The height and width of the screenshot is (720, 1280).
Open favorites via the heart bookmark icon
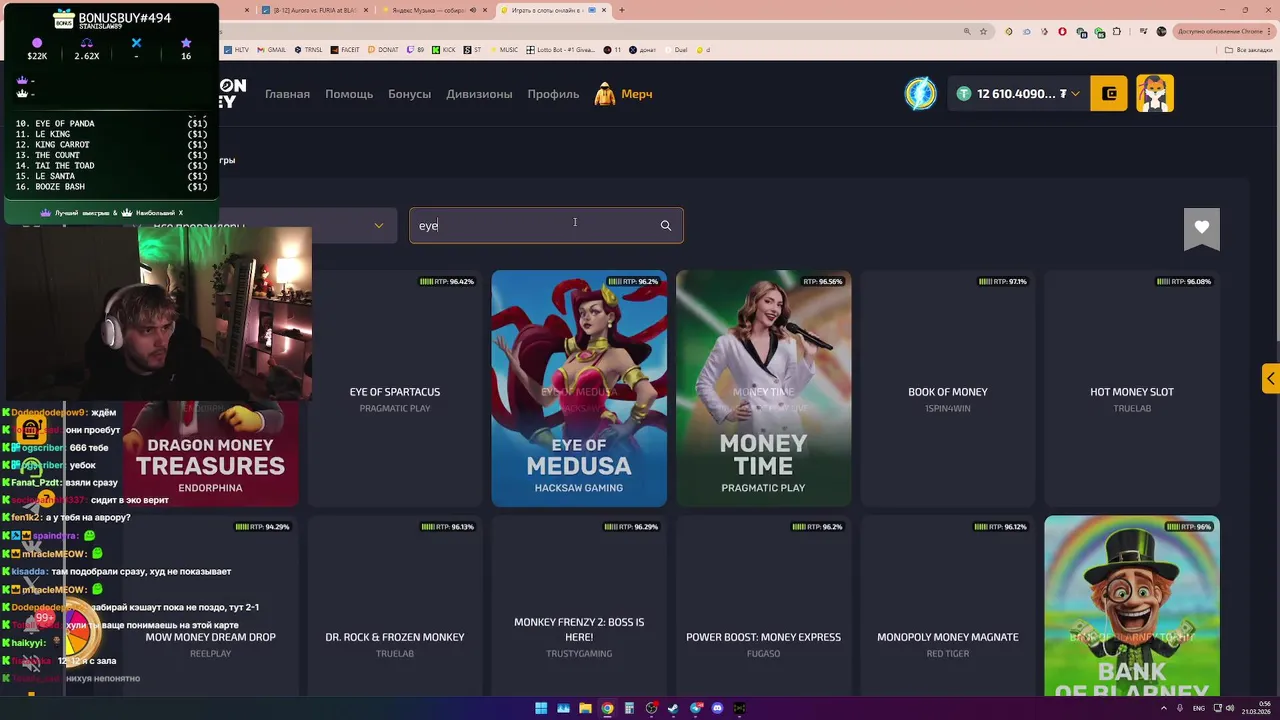(x=1202, y=228)
